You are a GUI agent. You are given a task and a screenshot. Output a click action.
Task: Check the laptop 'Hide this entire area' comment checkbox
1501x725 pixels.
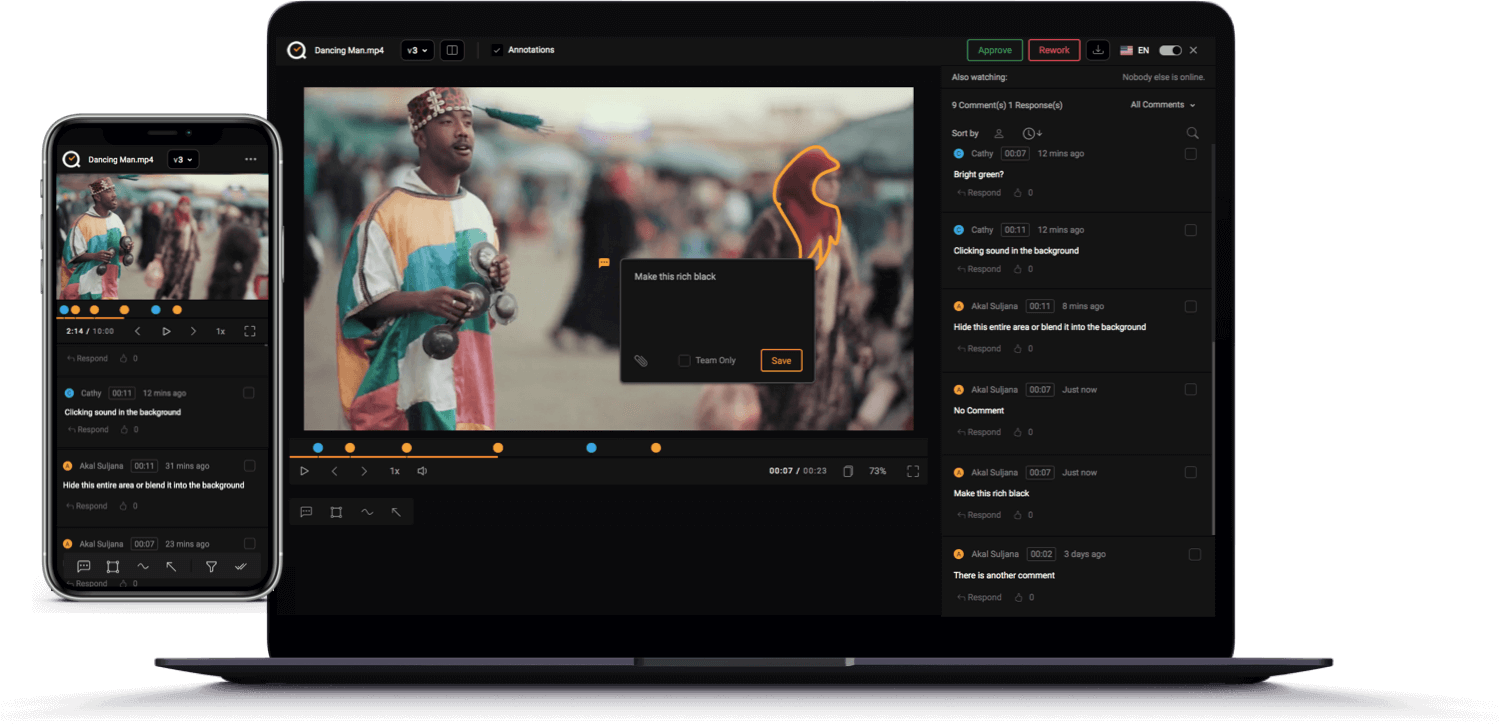pyautogui.click(x=1190, y=306)
